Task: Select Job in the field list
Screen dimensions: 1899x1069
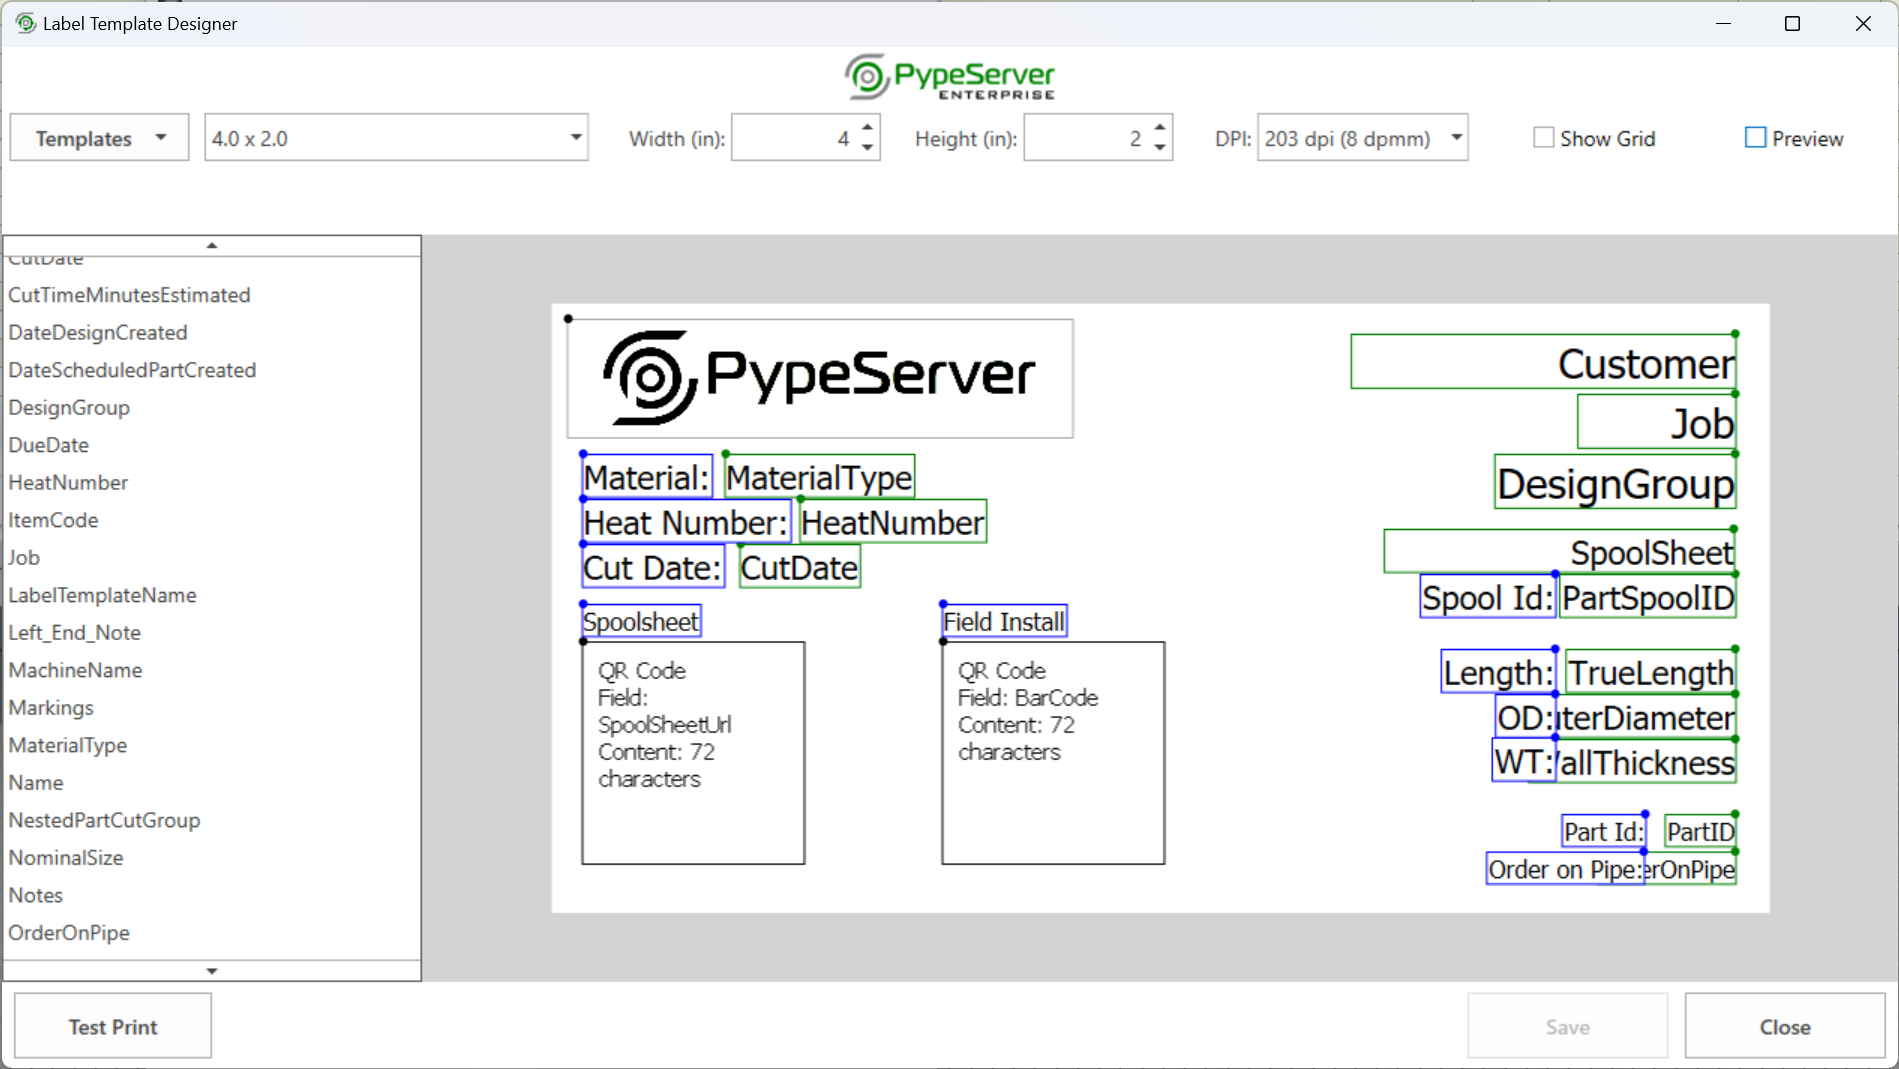Action: coord(24,558)
